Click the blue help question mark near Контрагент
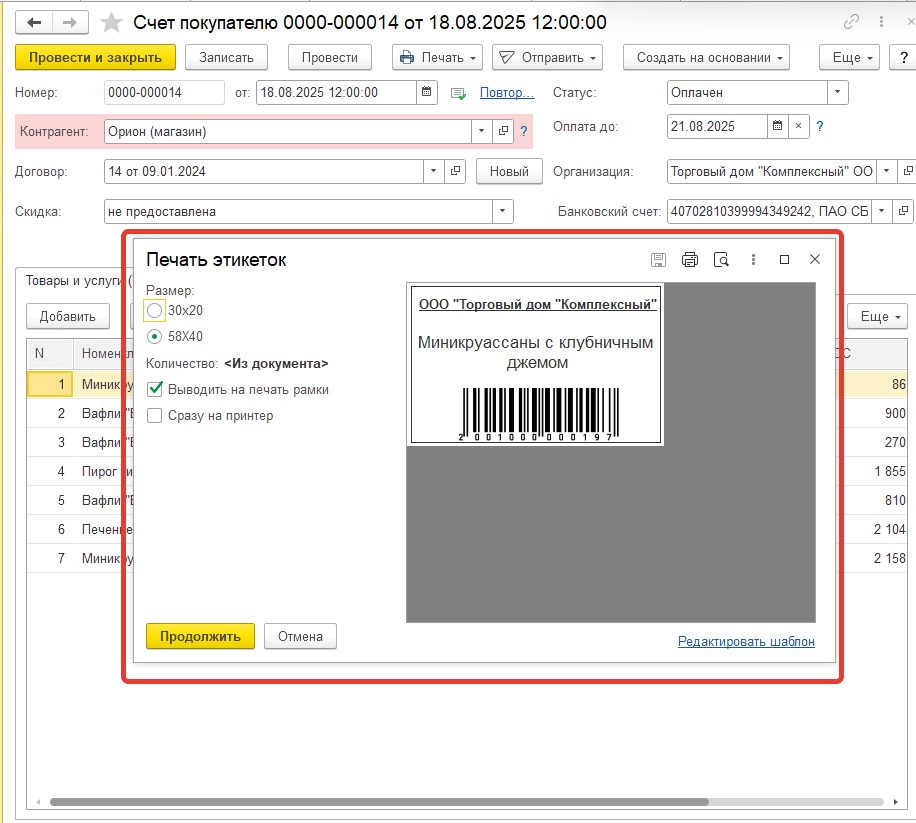916x823 pixels. click(523, 131)
